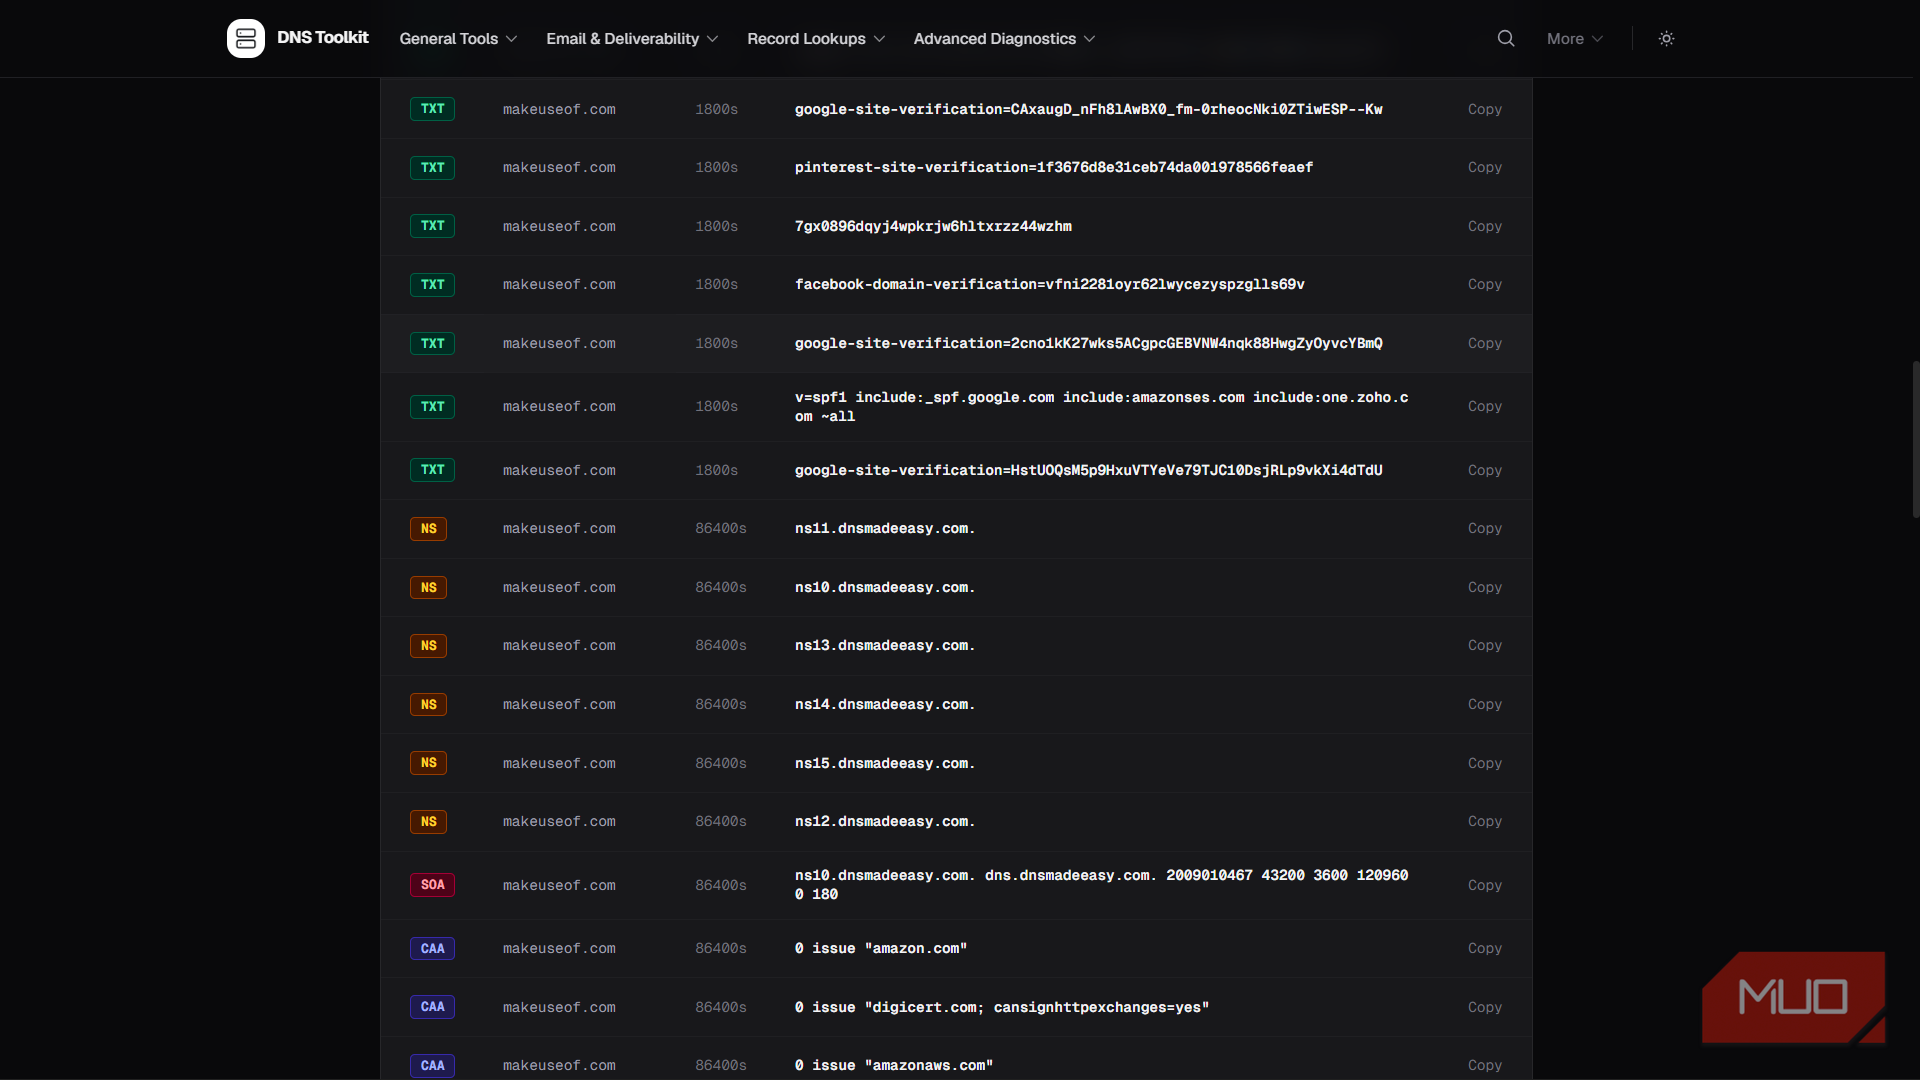Copy the ns14.dnsmadeeasy.com record

1484,704
